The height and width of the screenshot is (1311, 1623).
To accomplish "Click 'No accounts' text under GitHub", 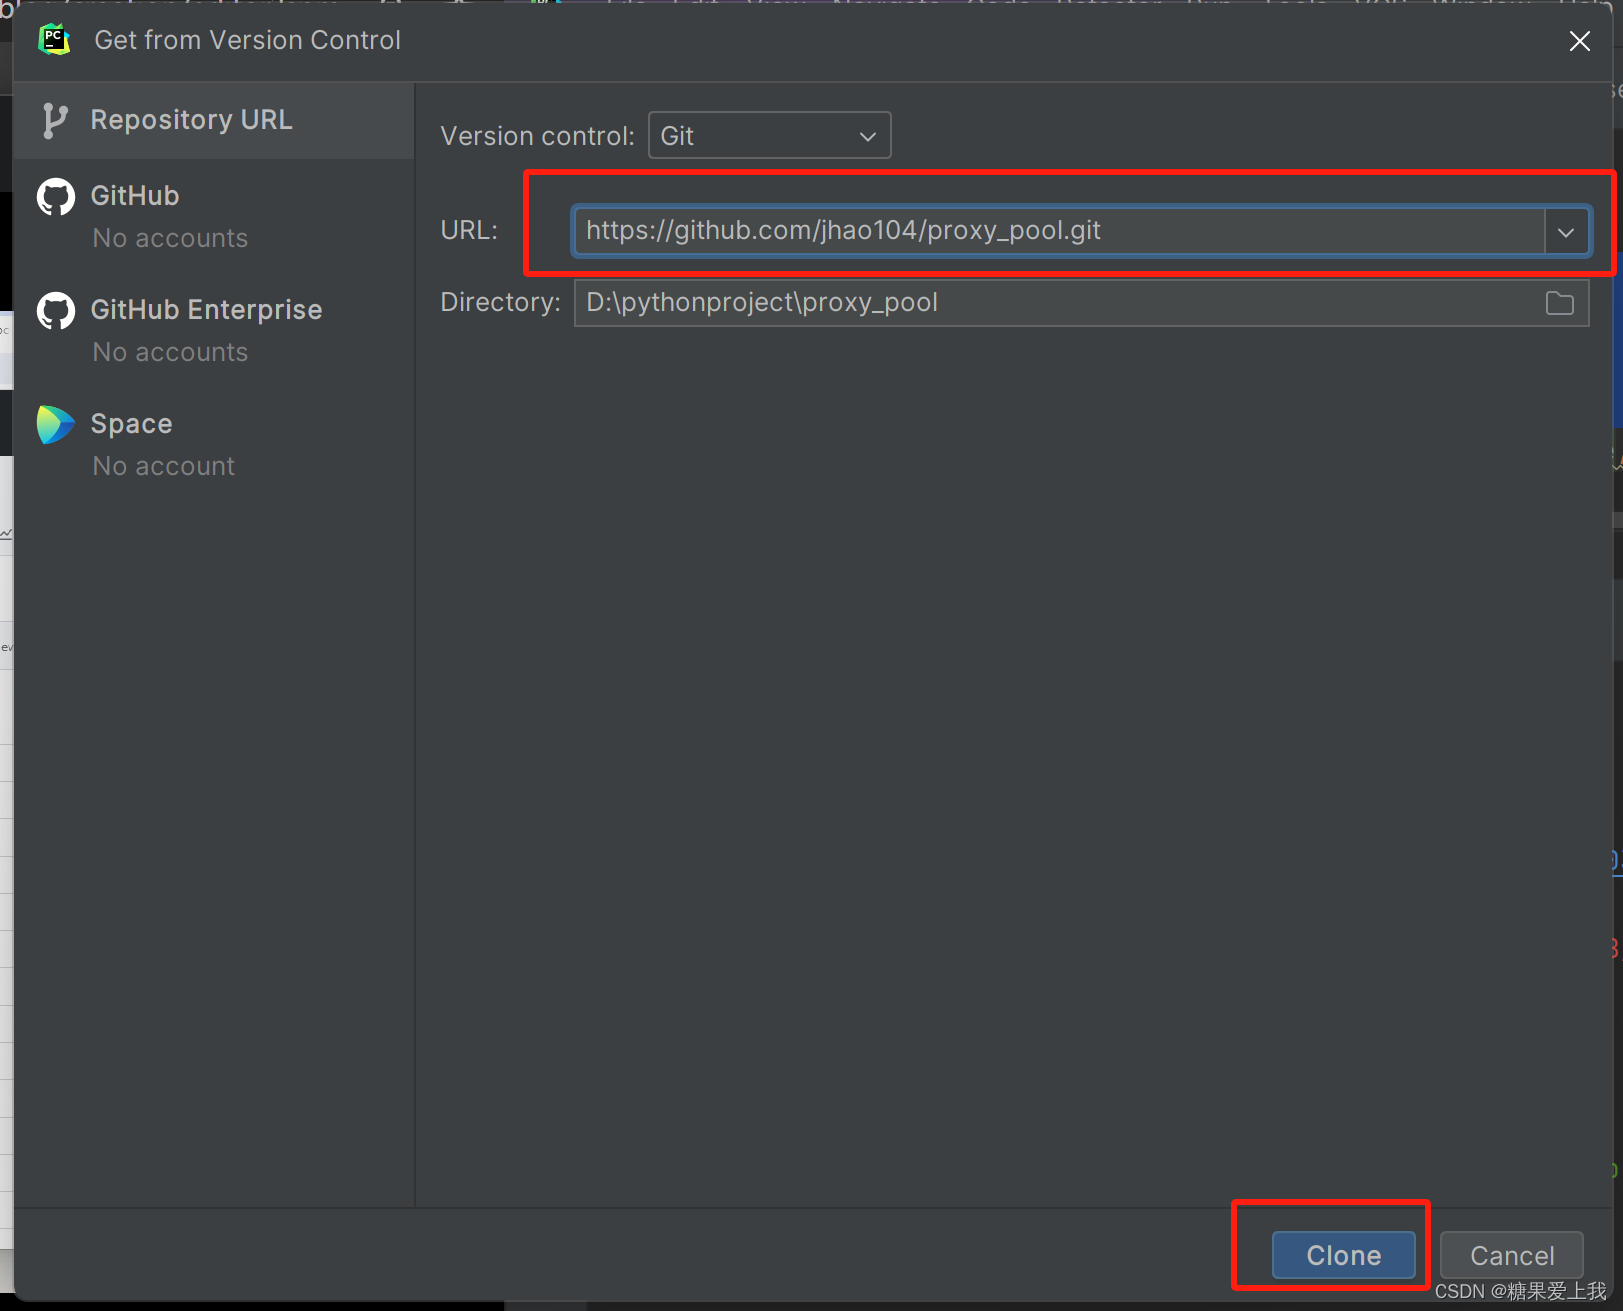I will pos(170,238).
